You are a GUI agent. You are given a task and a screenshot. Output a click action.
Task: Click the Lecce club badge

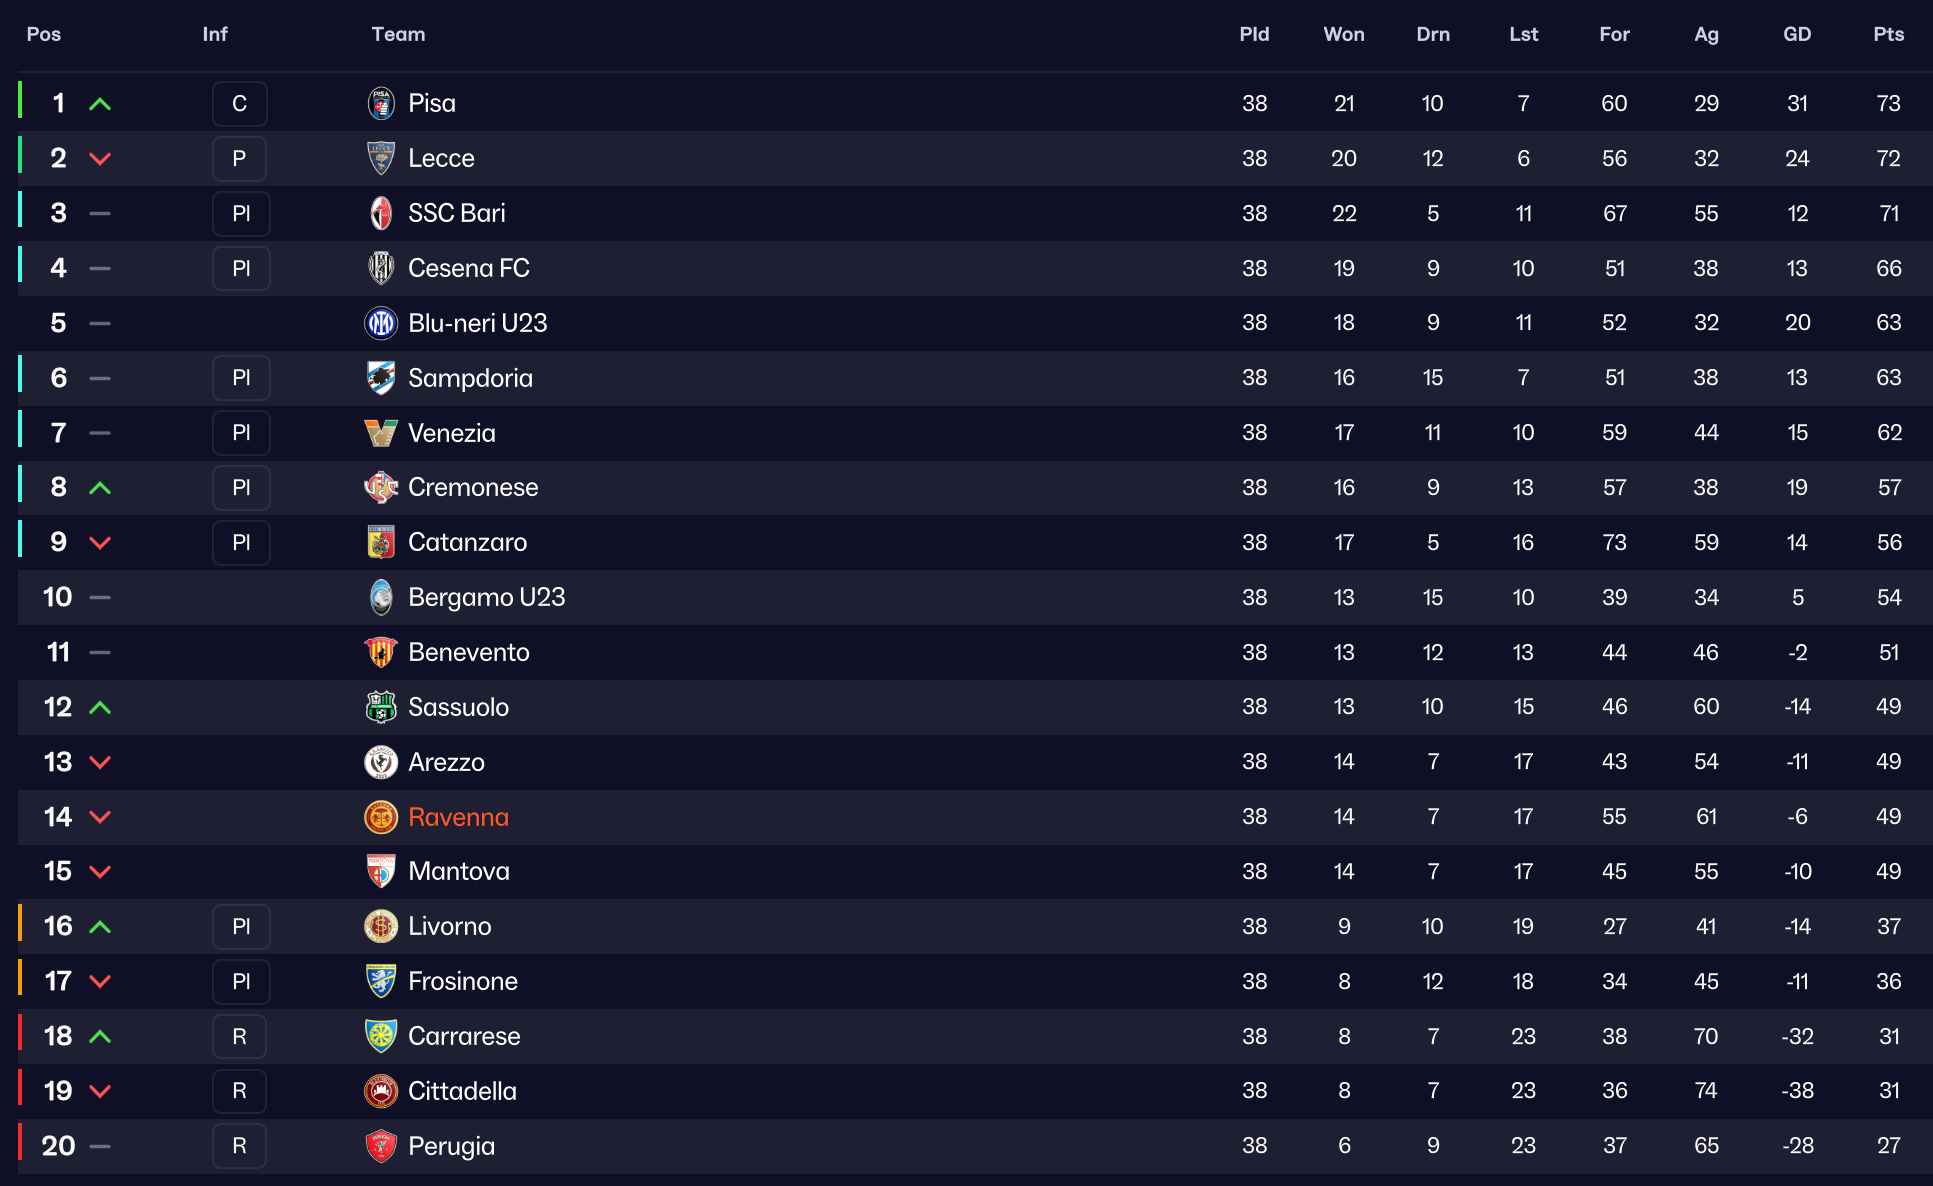click(381, 158)
